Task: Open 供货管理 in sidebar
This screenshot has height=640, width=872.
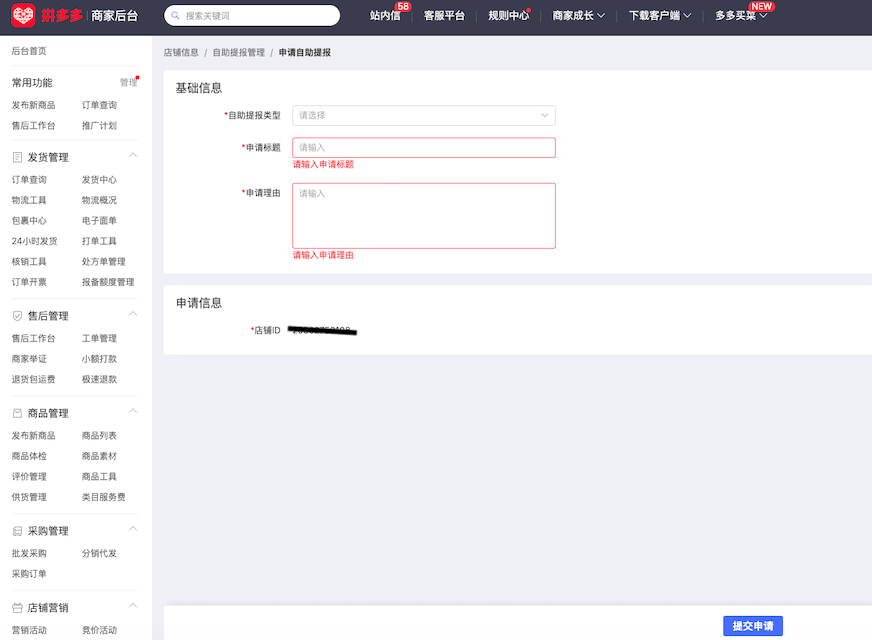Action: (x=29, y=498)
